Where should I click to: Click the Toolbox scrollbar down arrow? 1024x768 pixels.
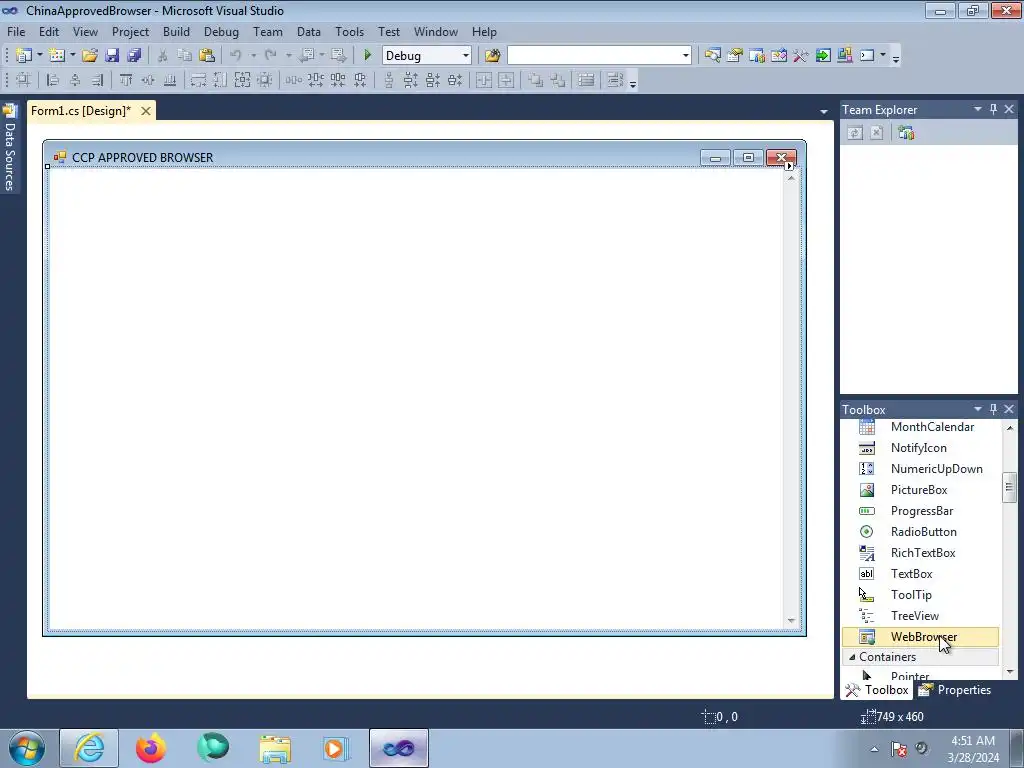[1010, 672]
